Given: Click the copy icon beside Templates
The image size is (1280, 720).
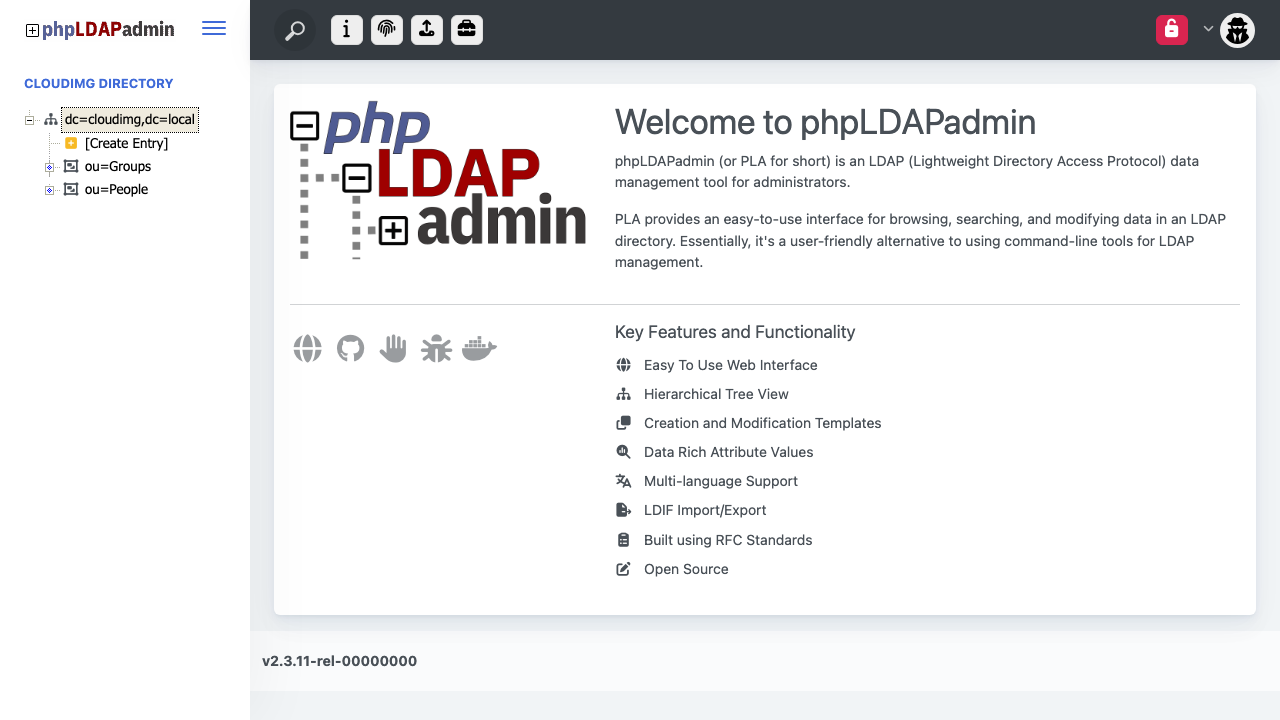Looking at the screenshot, I should (623, 423).
